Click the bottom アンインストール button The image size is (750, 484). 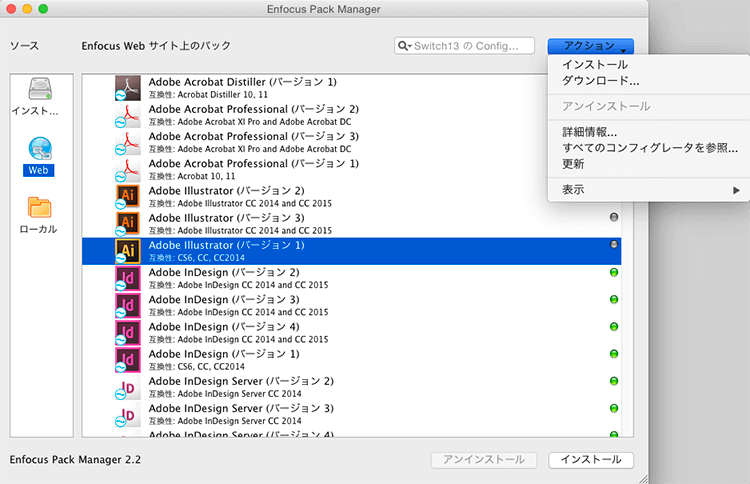484,460
